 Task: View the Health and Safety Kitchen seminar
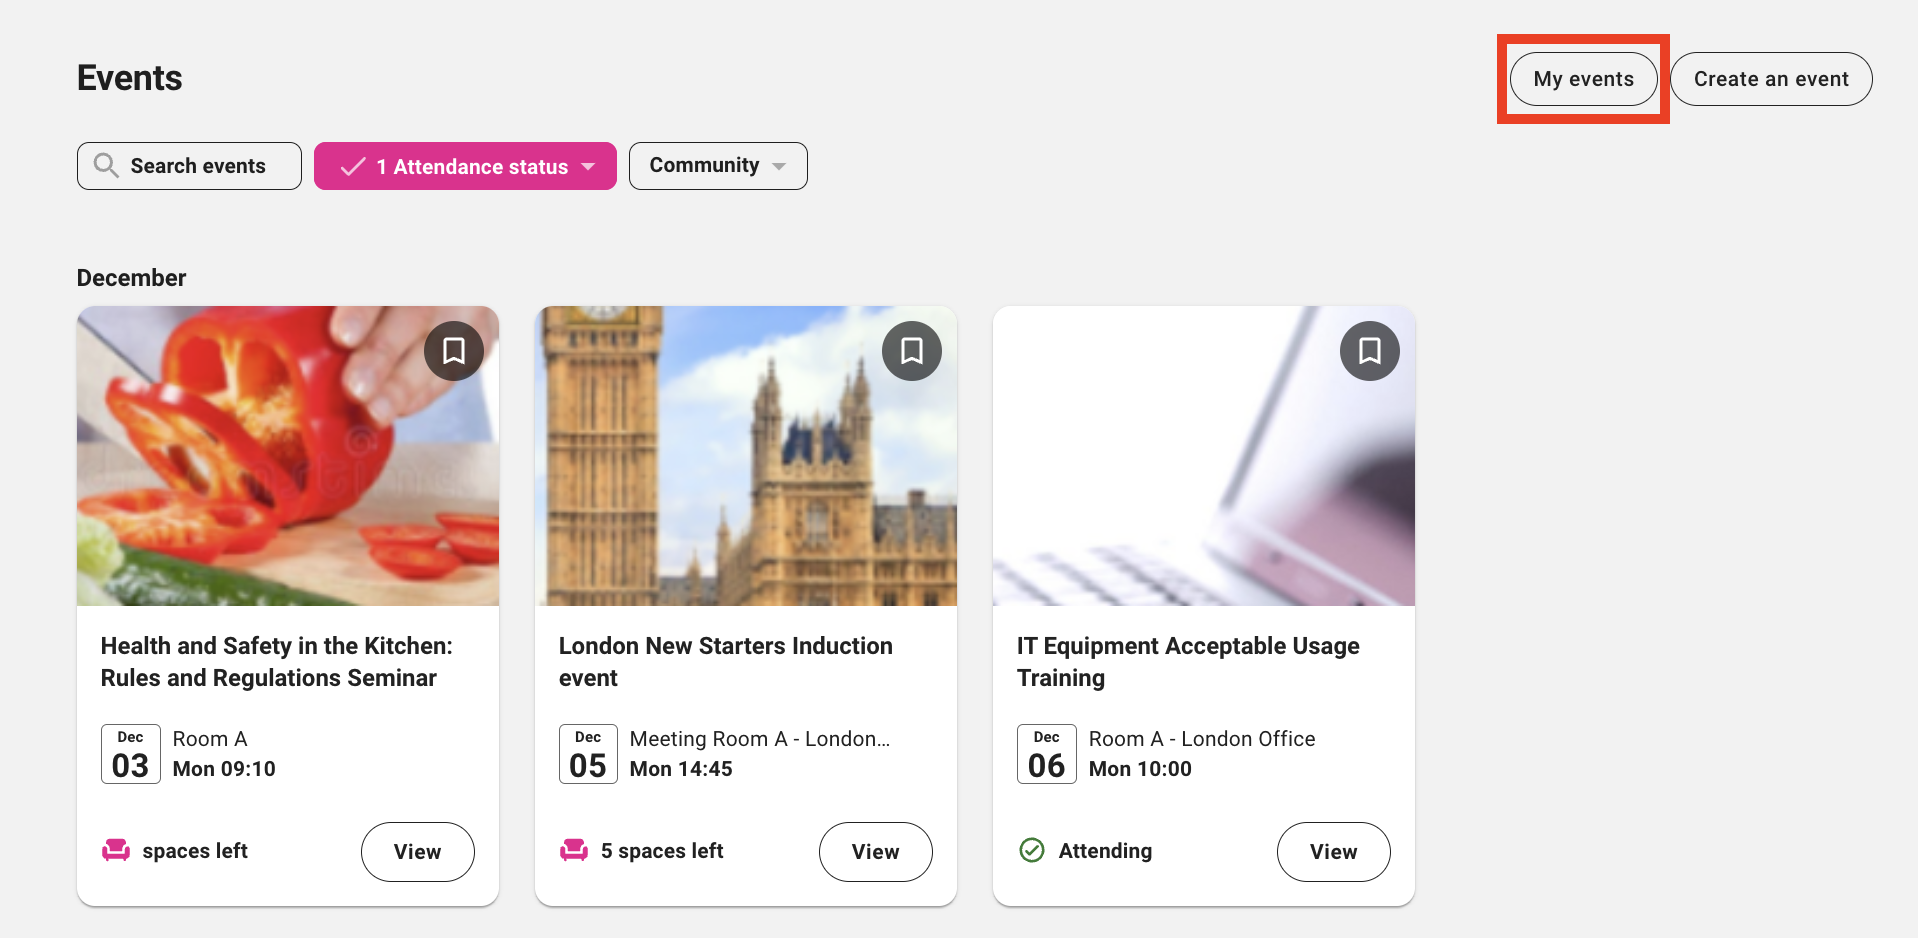(417, 852)
